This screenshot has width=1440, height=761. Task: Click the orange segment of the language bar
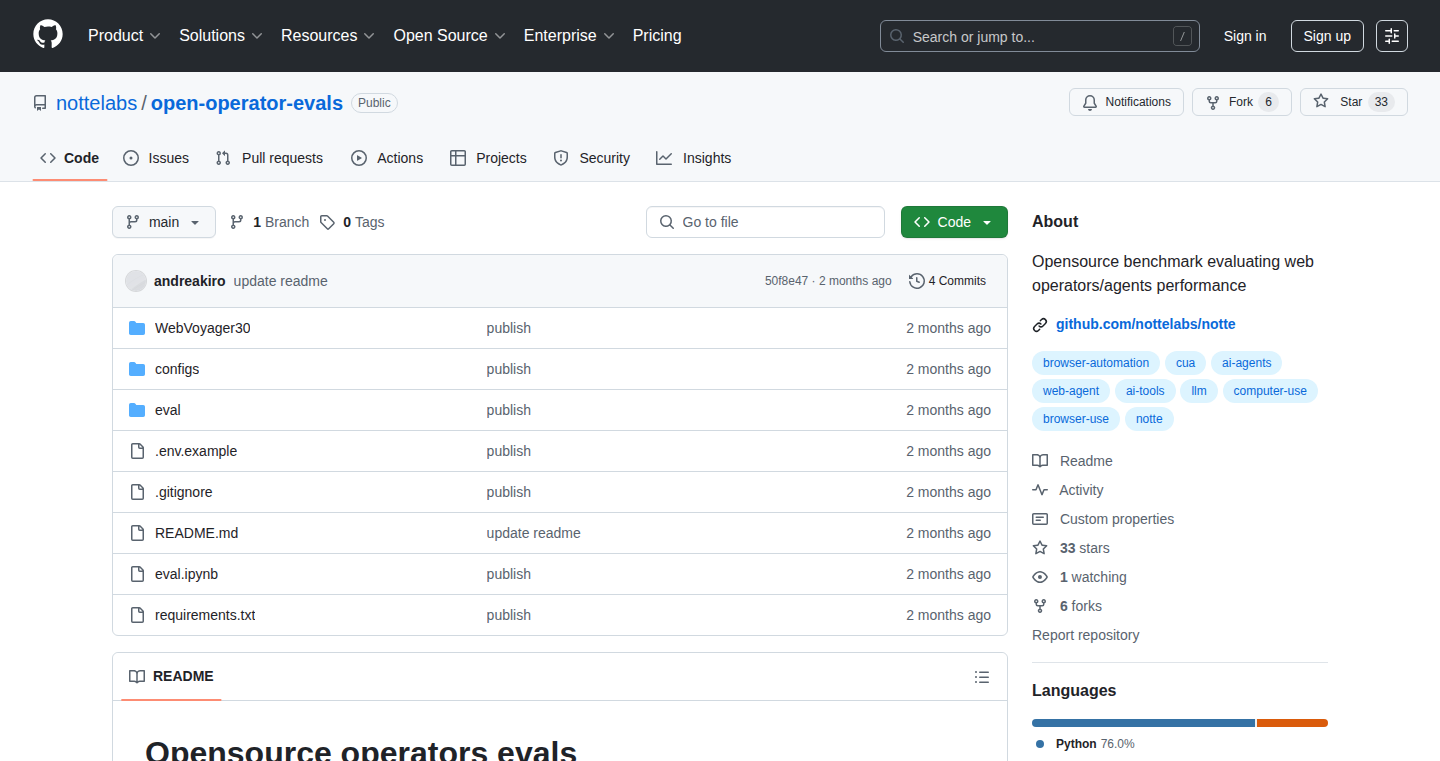tap(1292, 723)
